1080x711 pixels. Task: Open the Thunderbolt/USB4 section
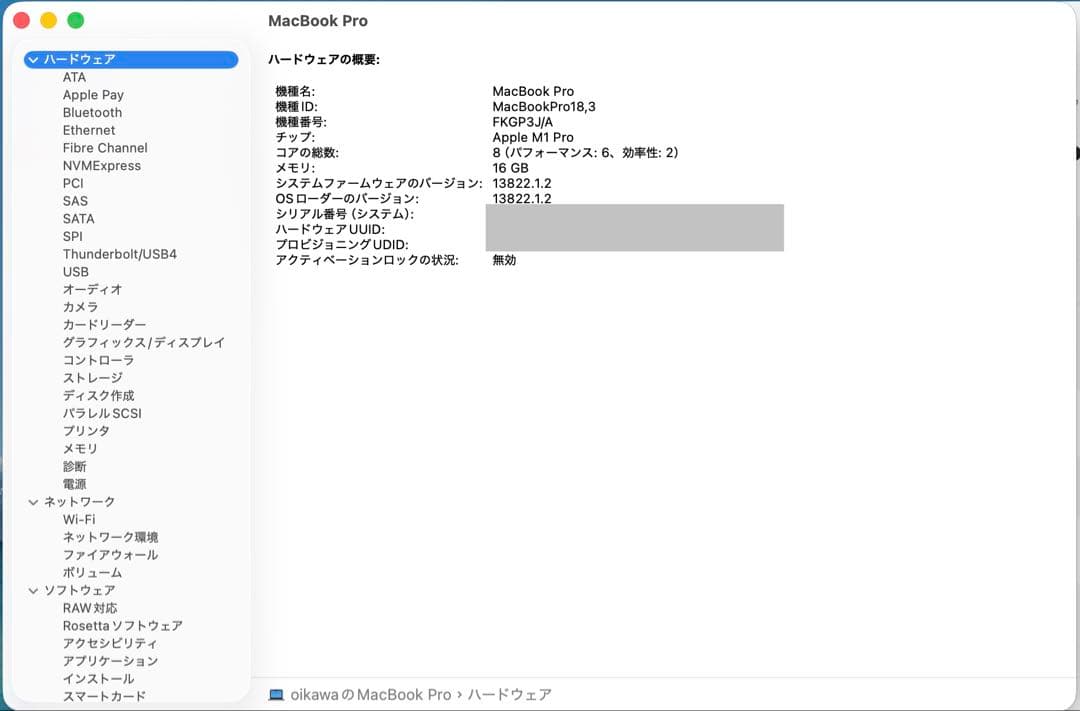pyautogui.click(x=120, y=254)
